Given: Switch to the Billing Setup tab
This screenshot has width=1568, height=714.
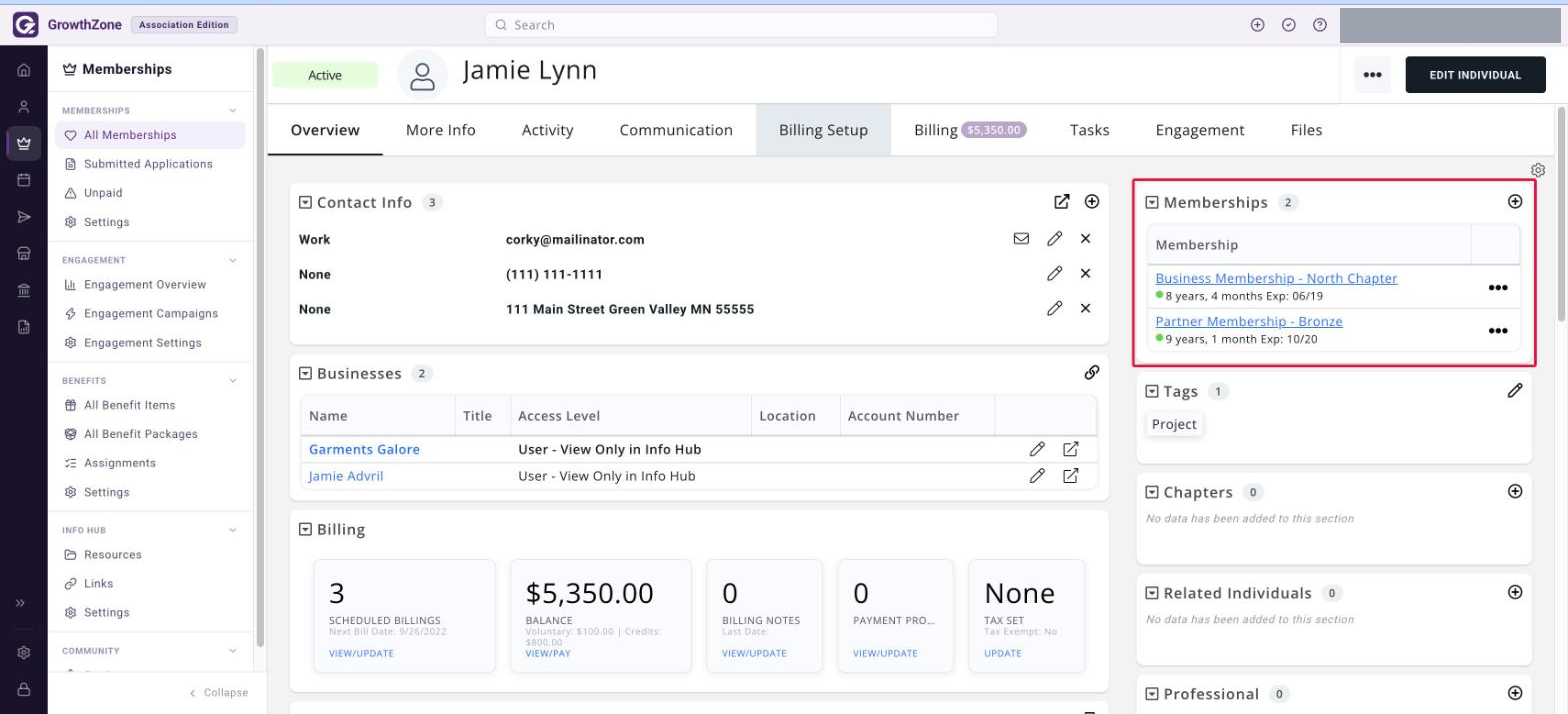Looking at the screenshot, I should (823, 130).
